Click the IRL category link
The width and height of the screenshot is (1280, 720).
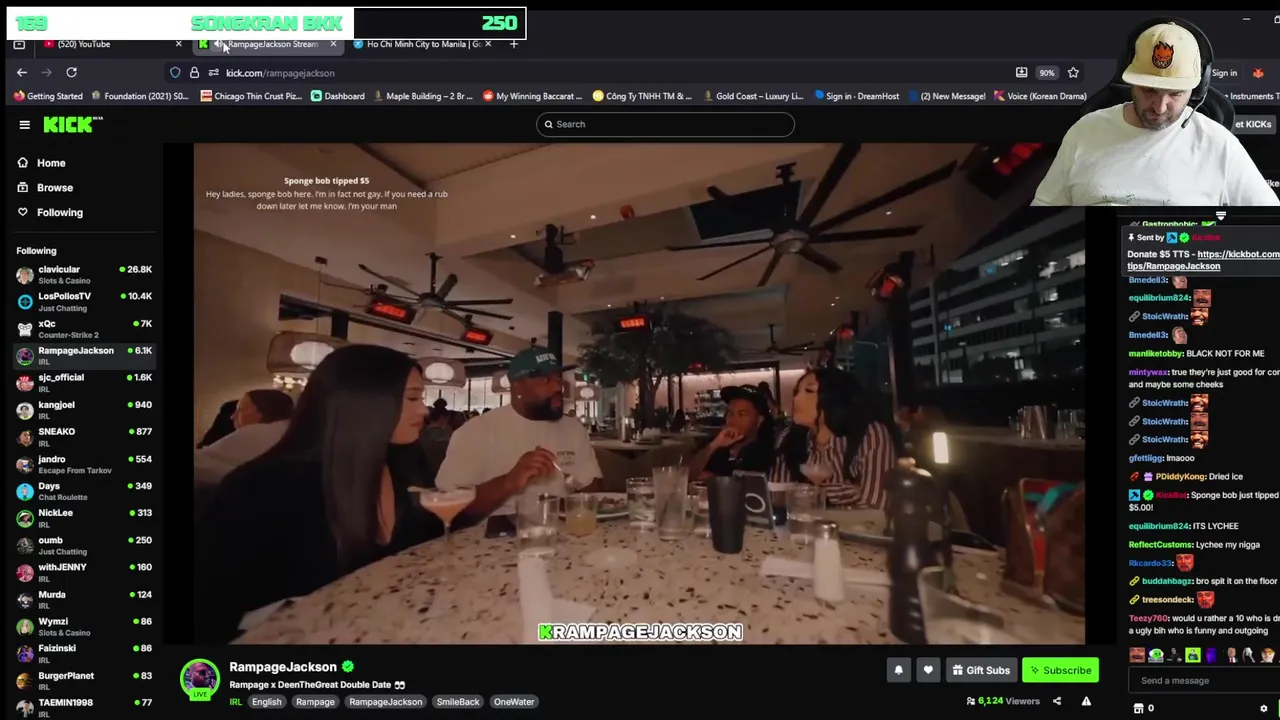point(236,702)
